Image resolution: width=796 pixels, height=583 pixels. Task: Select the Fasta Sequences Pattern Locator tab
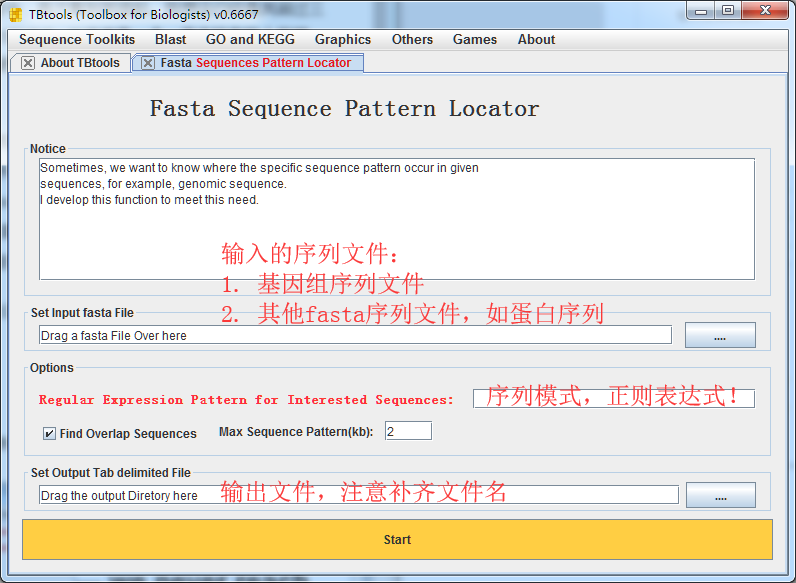[248, 63]
